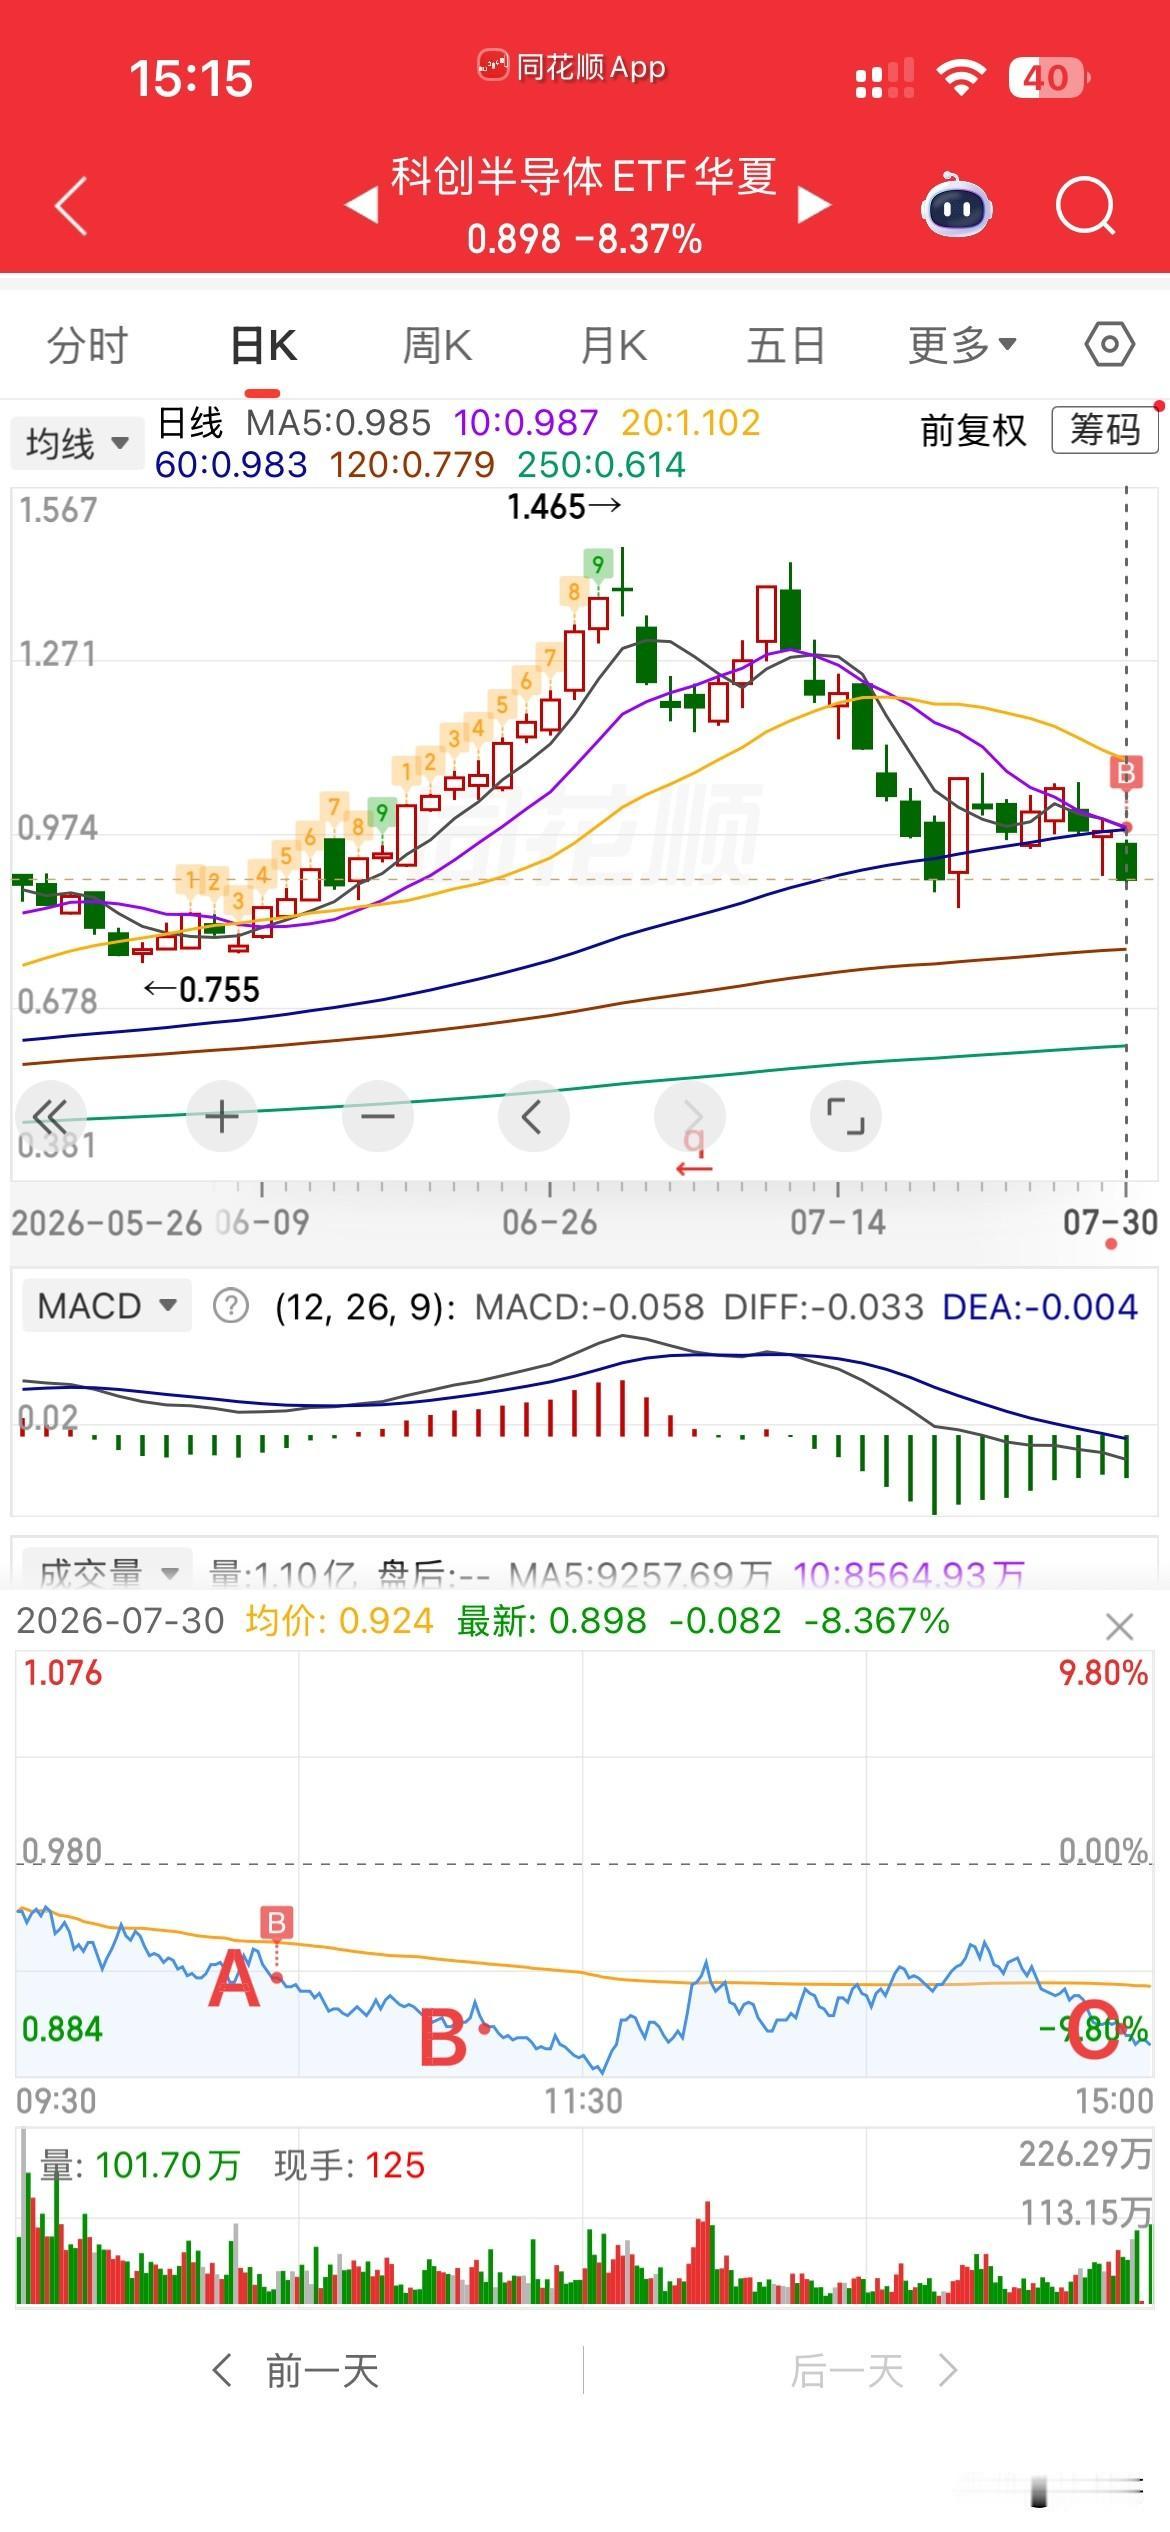The width and height of the screenshot is (1170, 2532).
Task: Tap the MA5:0.985 value
Action: click(338, 423)
